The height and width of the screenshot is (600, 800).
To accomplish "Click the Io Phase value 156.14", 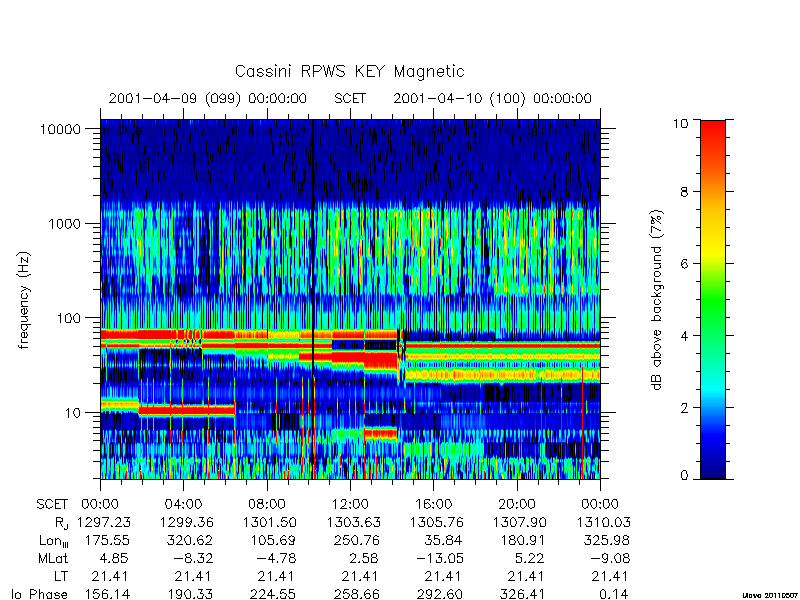I will point(107,594).
